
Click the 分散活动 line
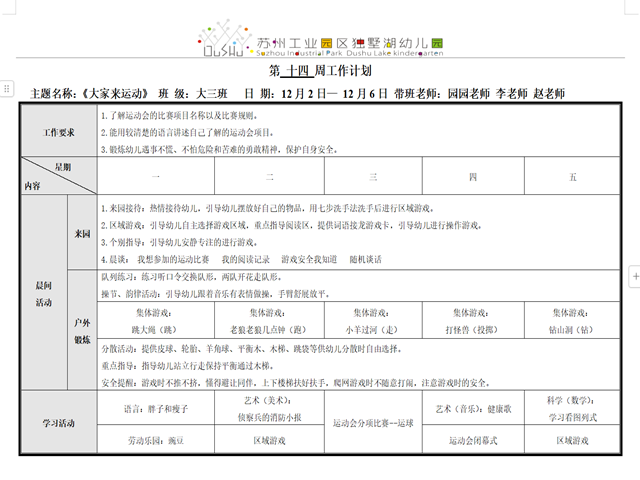[252, 349]
